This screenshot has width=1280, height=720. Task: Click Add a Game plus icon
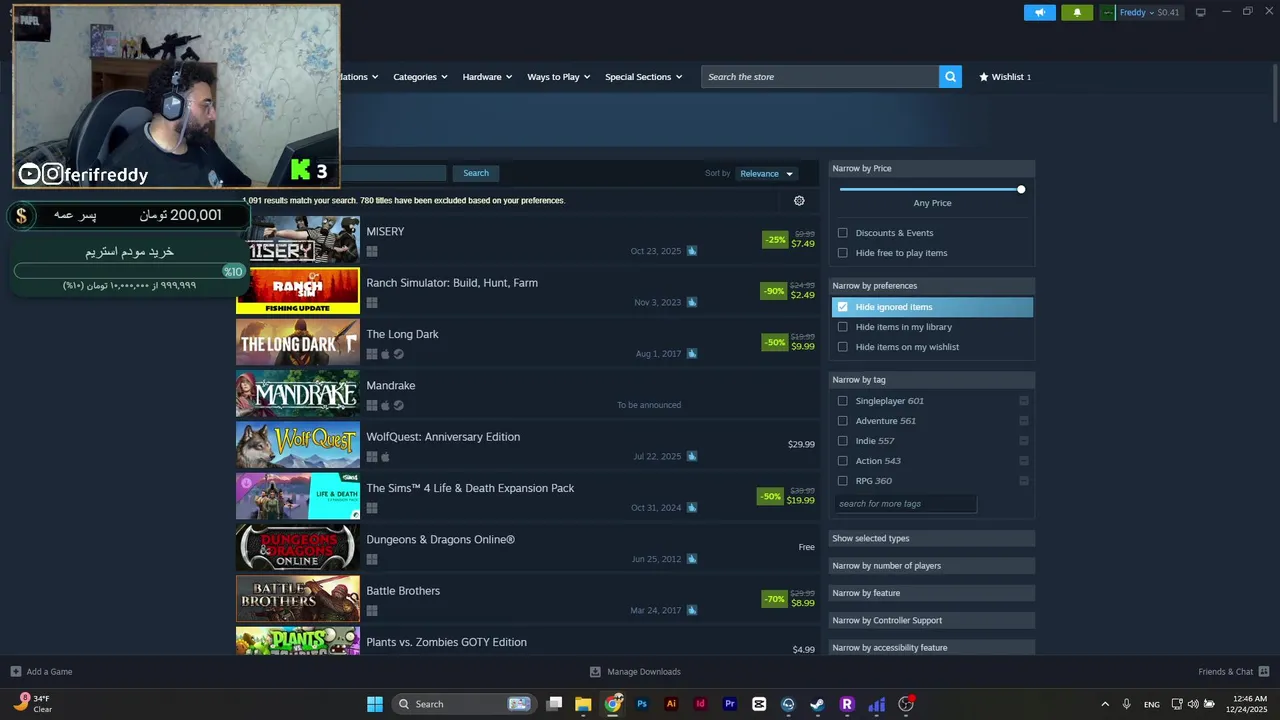coord(16,672)
